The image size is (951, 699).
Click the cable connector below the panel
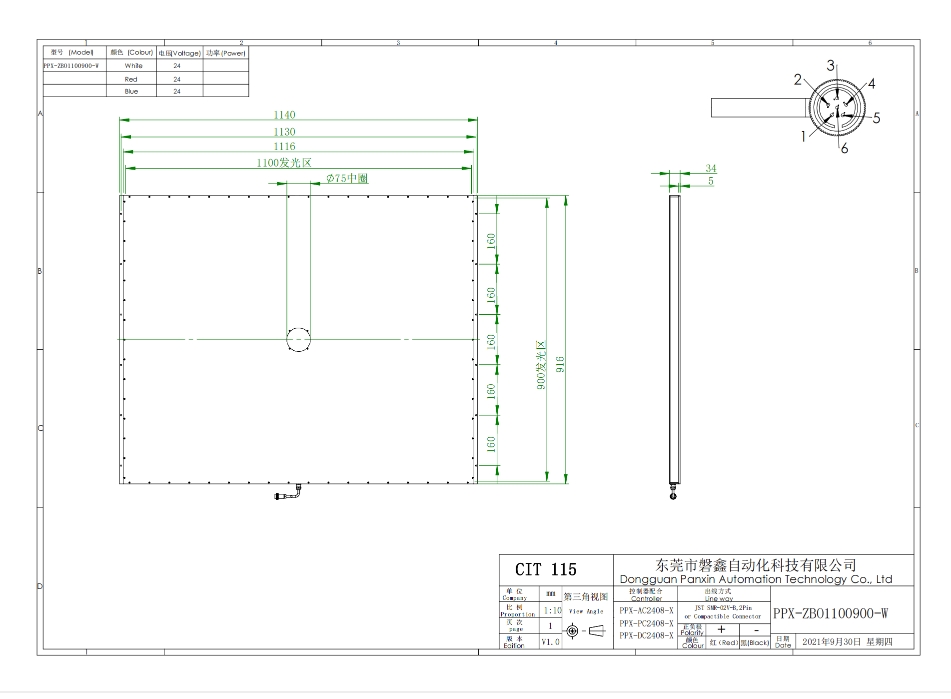285,494
